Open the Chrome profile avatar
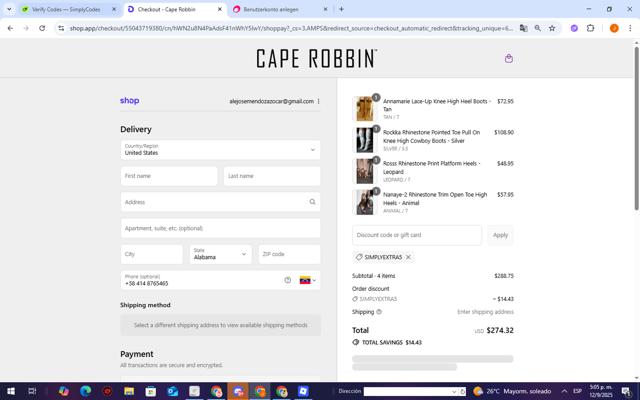The height and width of the screenshot is (400, 640). coord(614,28)
